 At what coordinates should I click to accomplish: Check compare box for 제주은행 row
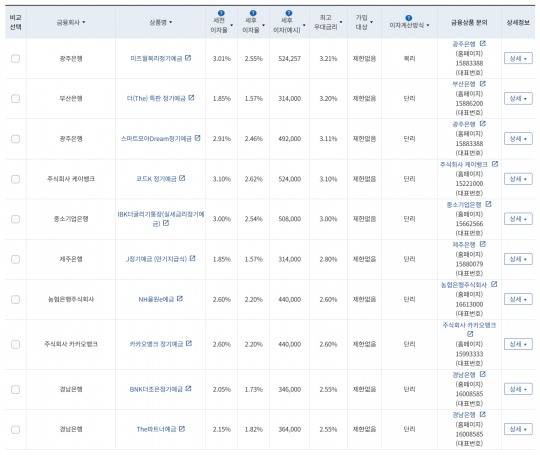coord(15,259)
